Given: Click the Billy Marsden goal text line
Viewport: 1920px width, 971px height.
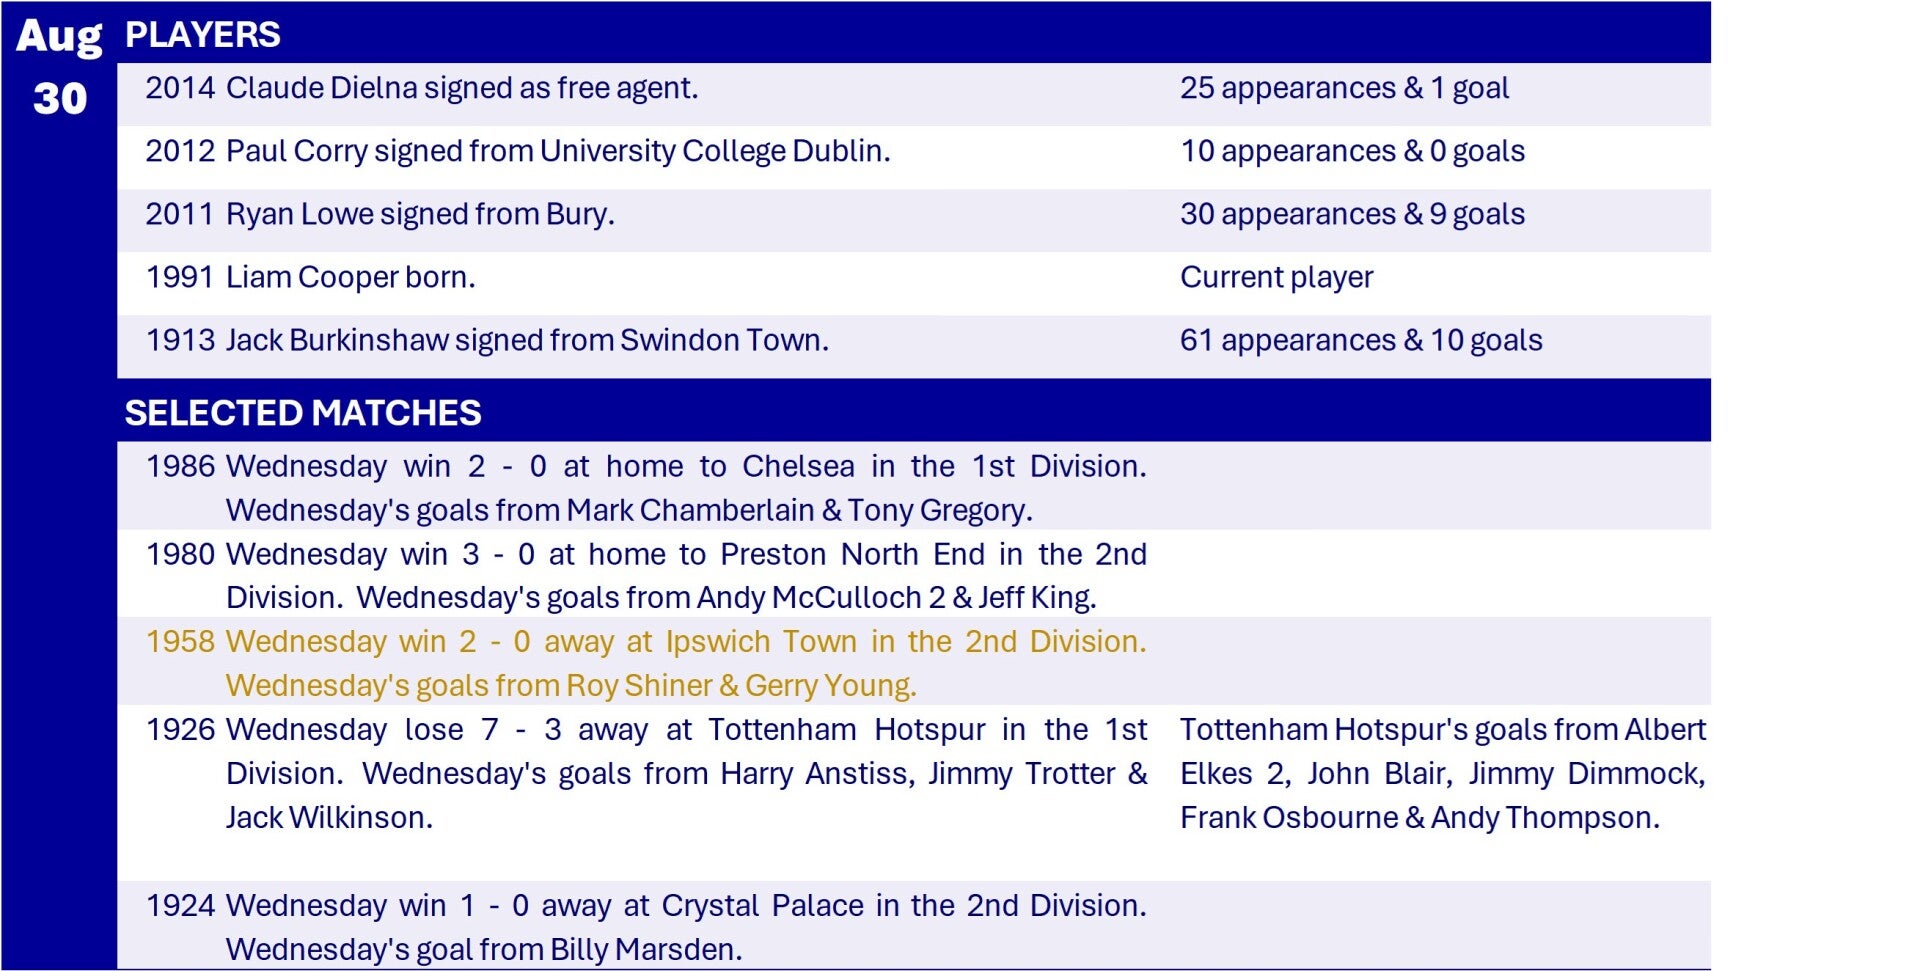Looking at the screenshot, I should (484, 949).
